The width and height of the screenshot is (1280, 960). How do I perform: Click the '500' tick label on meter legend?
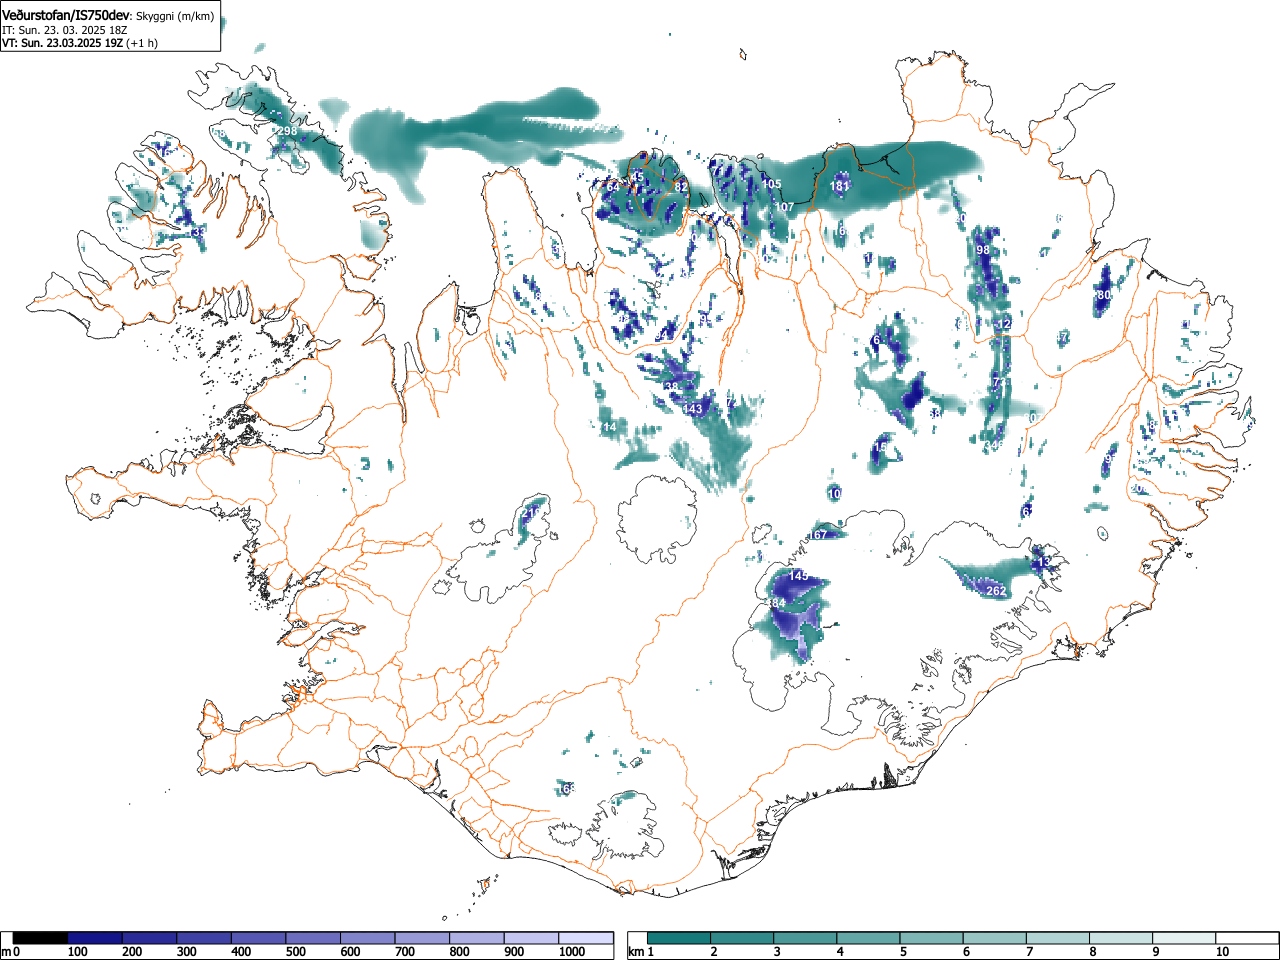295,952
